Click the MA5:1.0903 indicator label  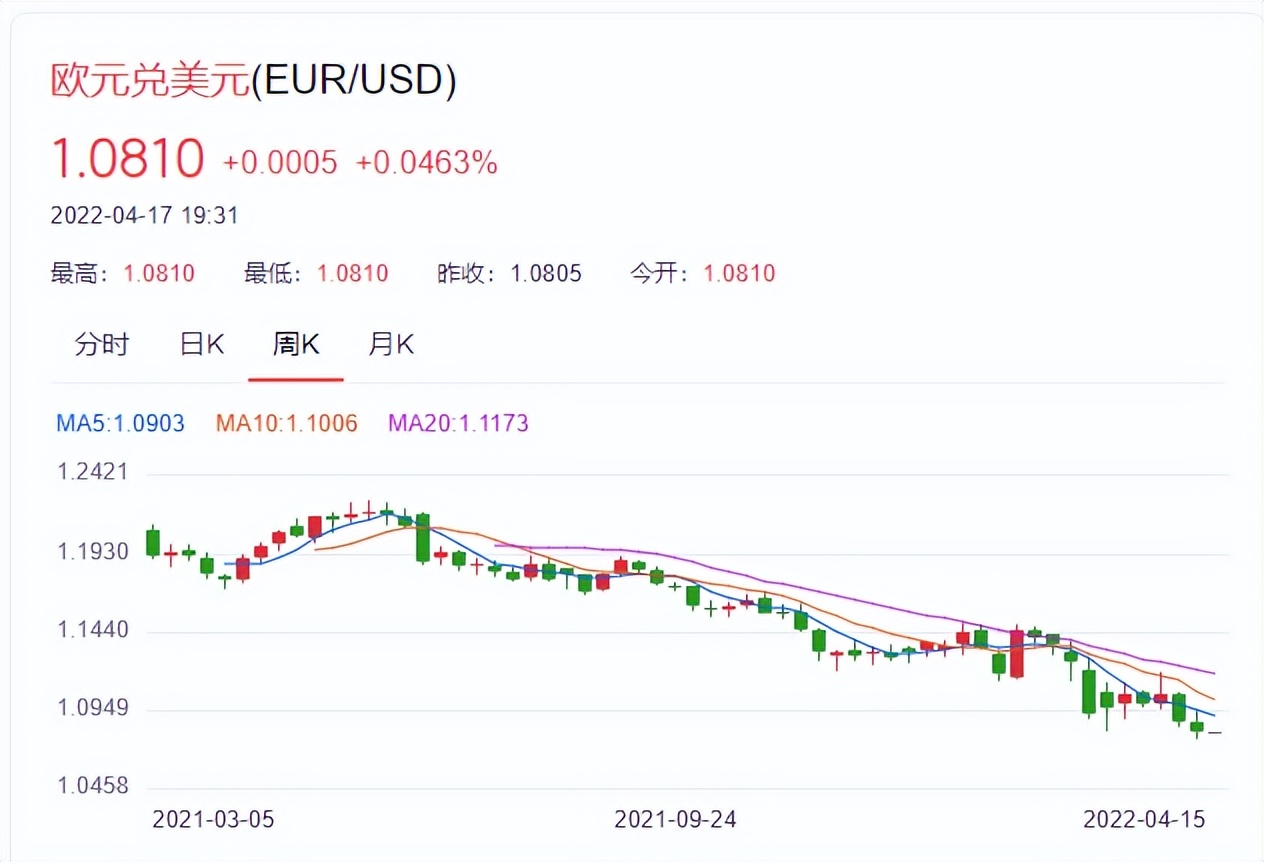coord(120,423)
